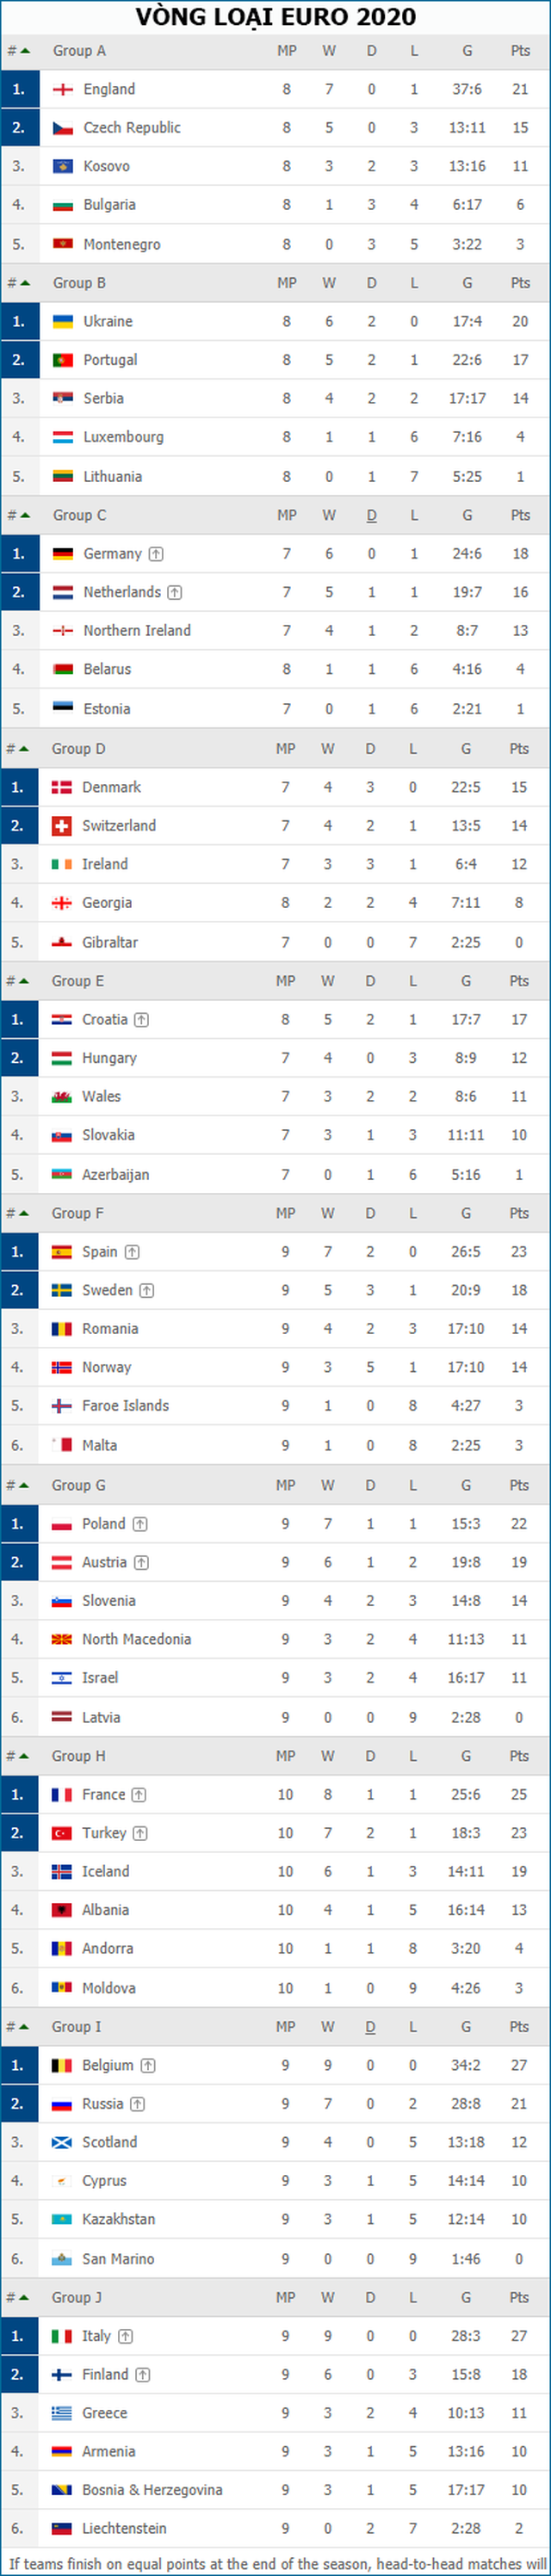
Task: Sort Group C by D column
Action: (371, 515)
